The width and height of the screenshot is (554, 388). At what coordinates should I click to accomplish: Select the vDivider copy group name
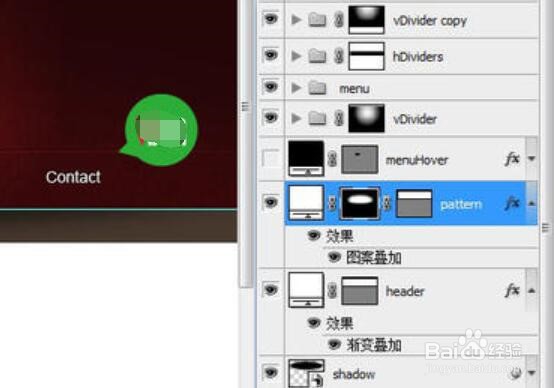click(x=430, y=21)
